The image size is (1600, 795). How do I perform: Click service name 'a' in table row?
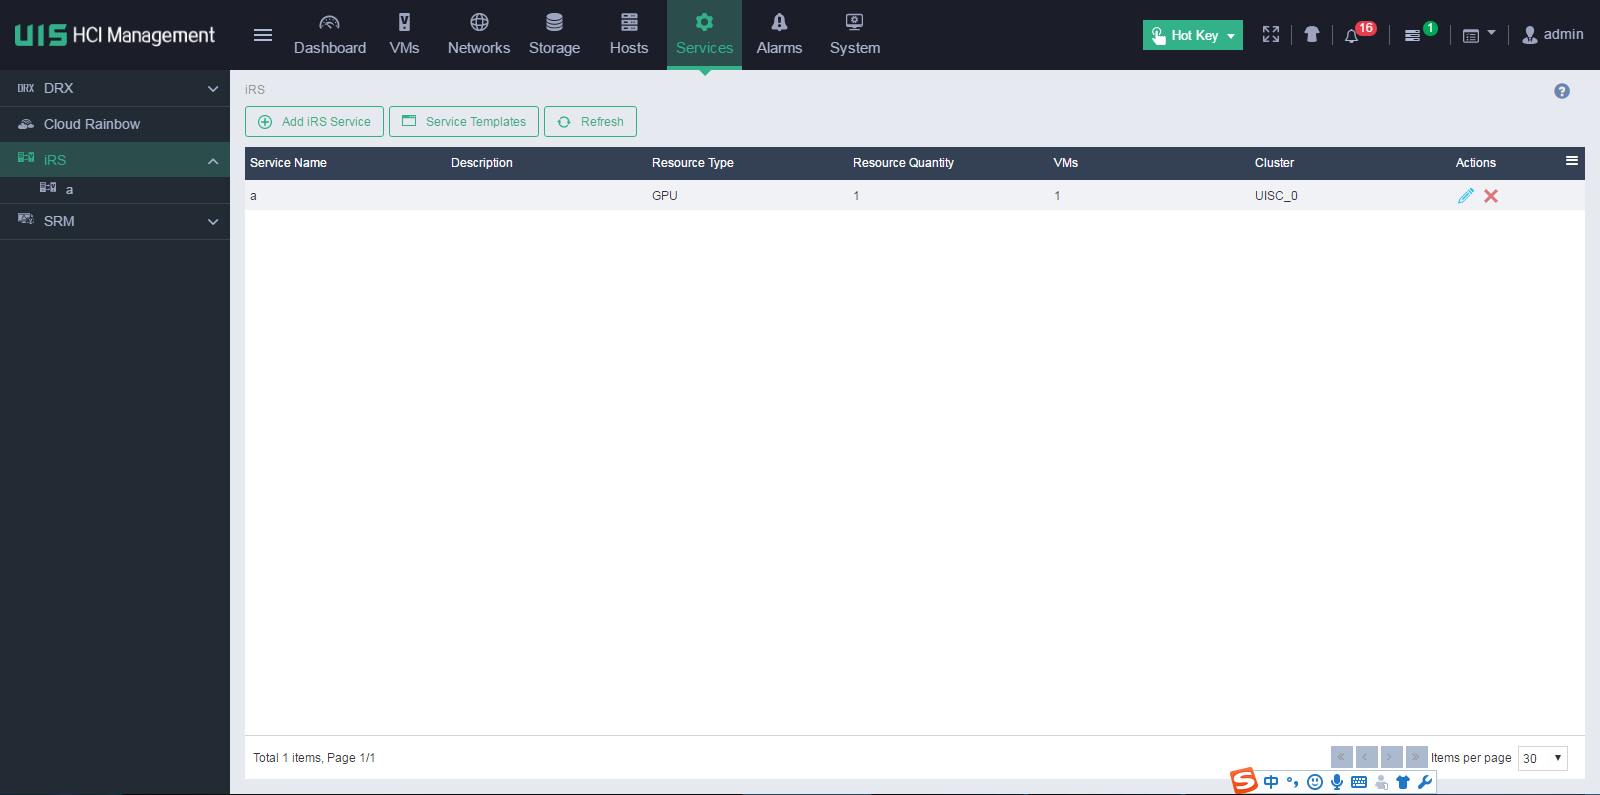click(253, 196)
